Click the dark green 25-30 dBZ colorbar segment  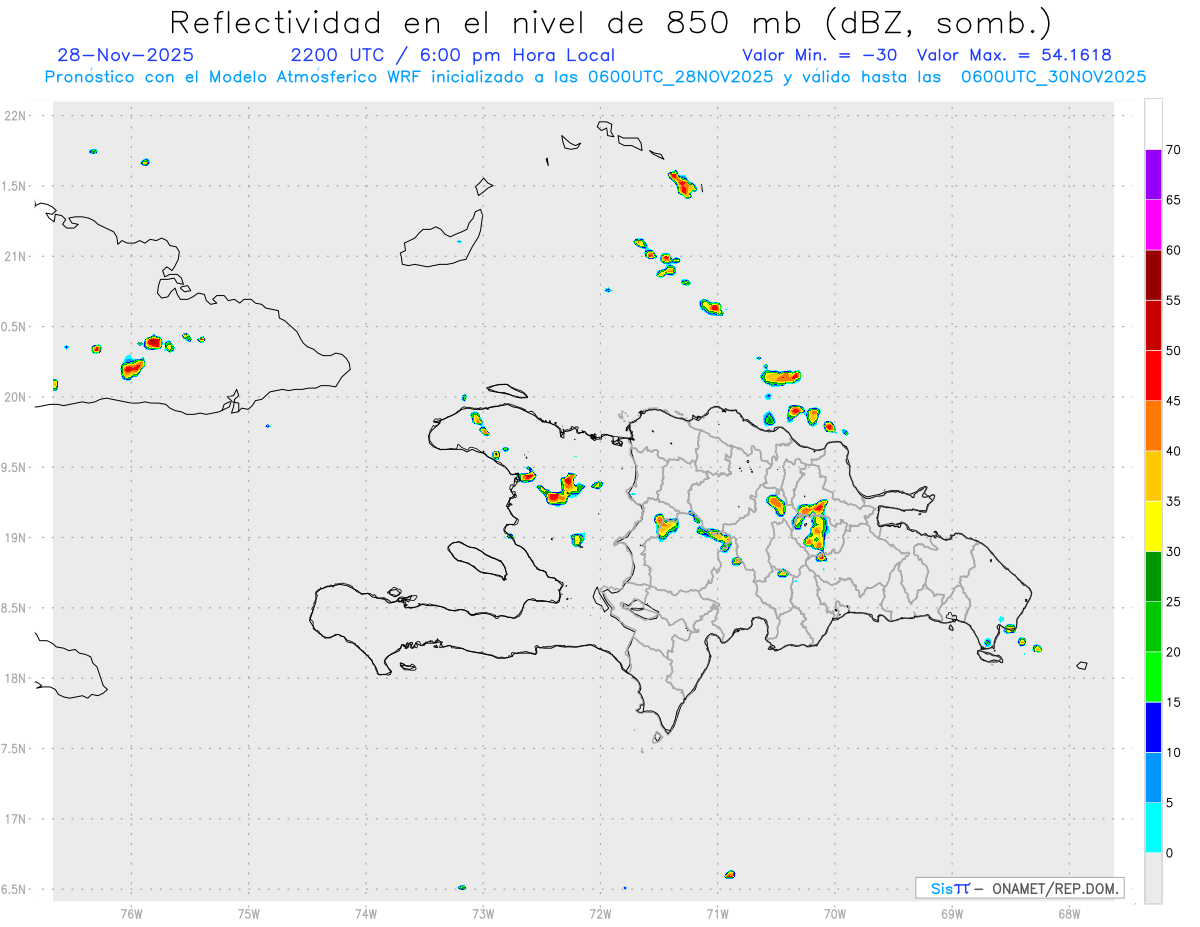(1153, 577)
